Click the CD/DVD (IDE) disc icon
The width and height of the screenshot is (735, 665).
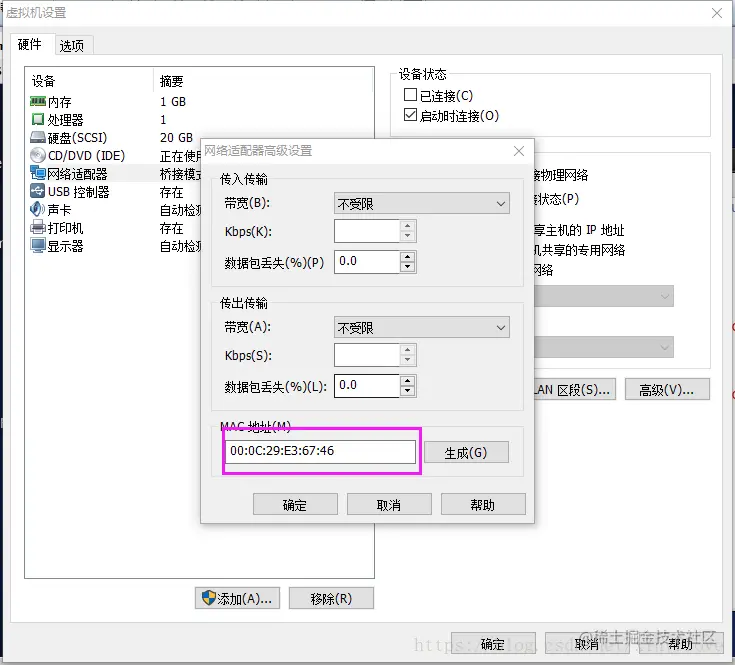click(38, 155)
